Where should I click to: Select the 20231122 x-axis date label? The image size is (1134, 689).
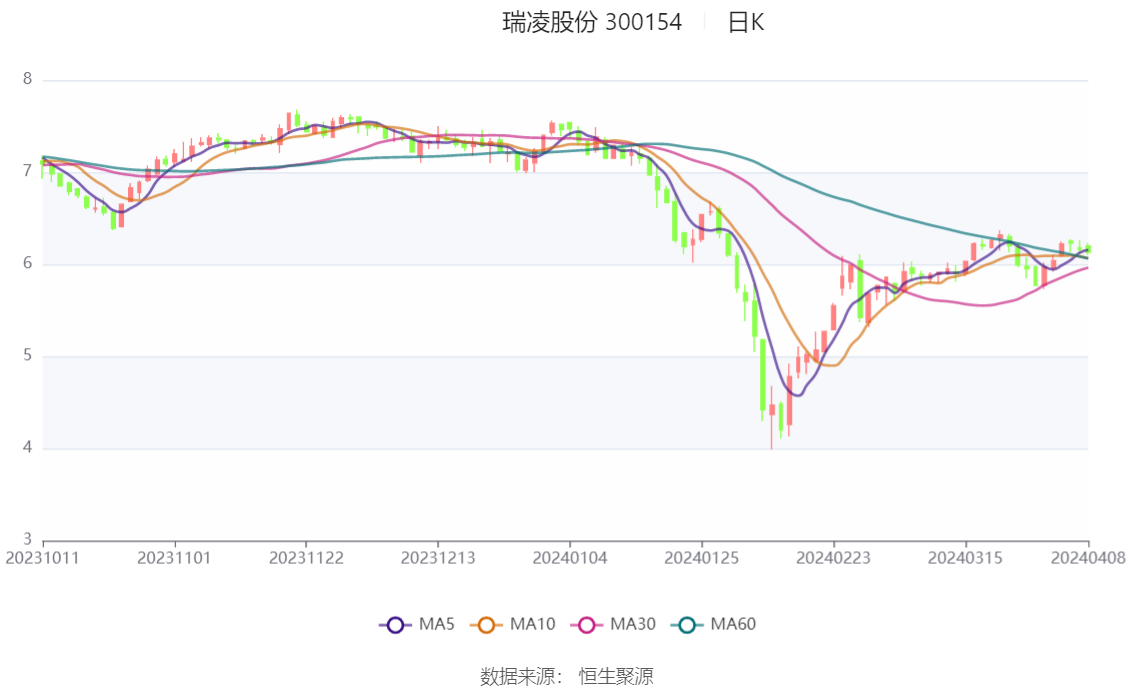[306, 557]
